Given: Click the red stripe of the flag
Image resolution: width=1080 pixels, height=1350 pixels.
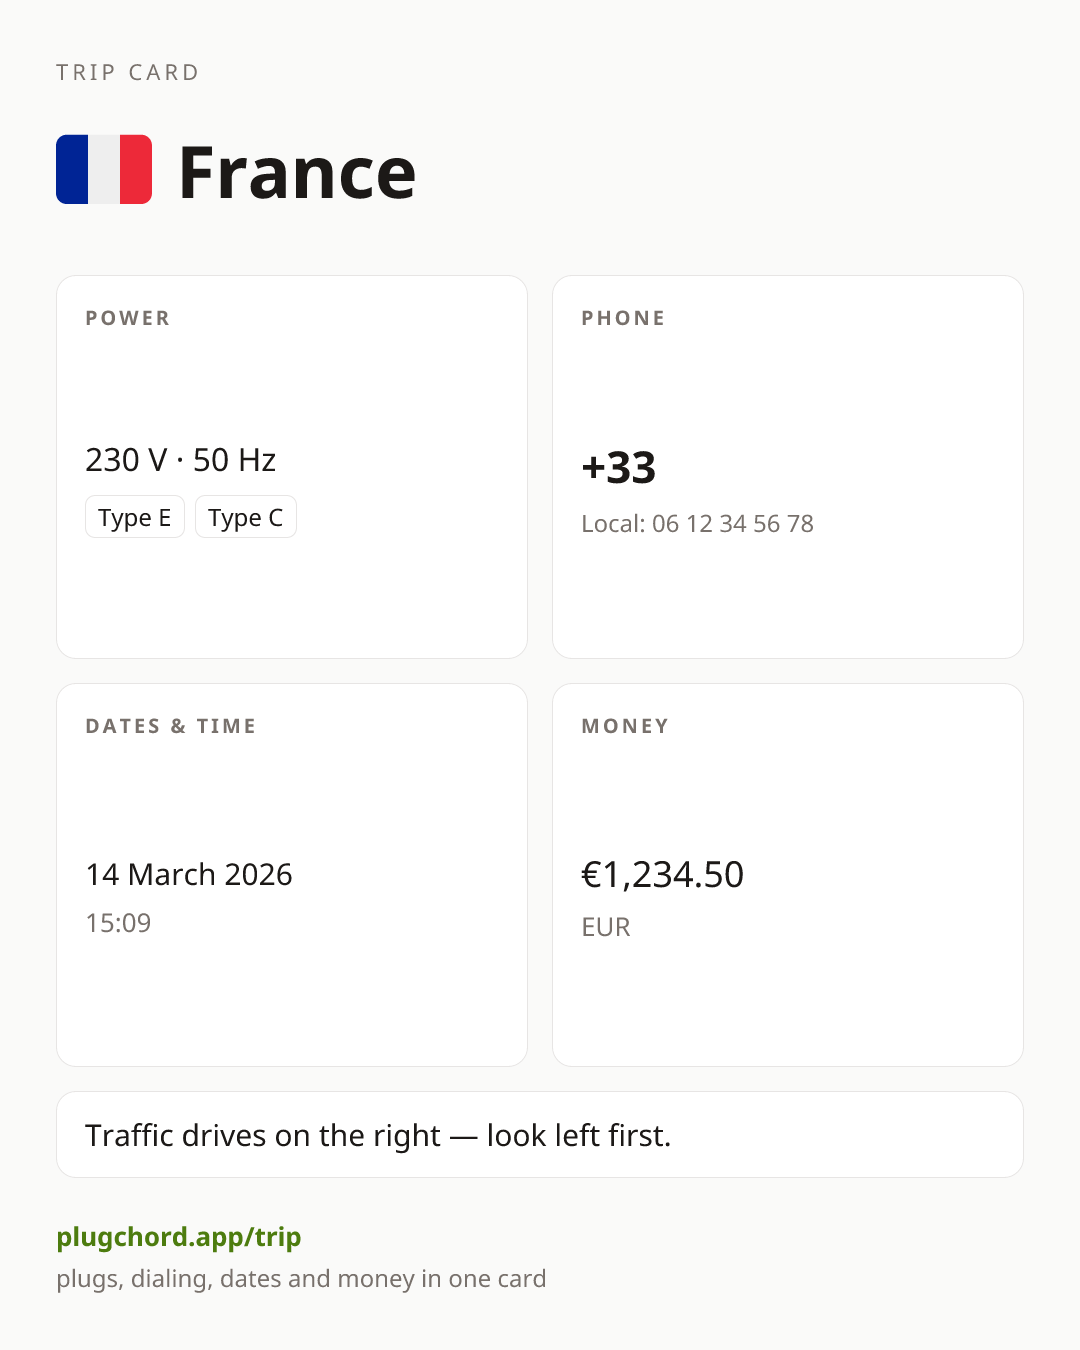Looking at the screenshot, I should pos(136,169).
